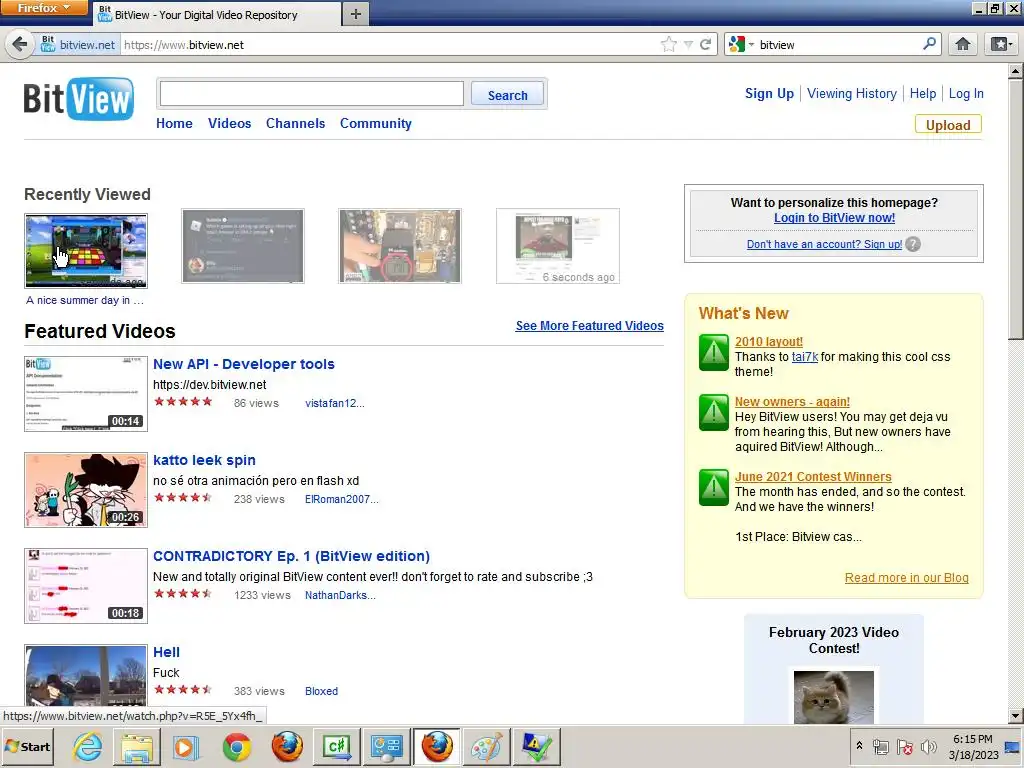Open tai7k user profile link
1024x768 pixels.
[x=805, y=357]
